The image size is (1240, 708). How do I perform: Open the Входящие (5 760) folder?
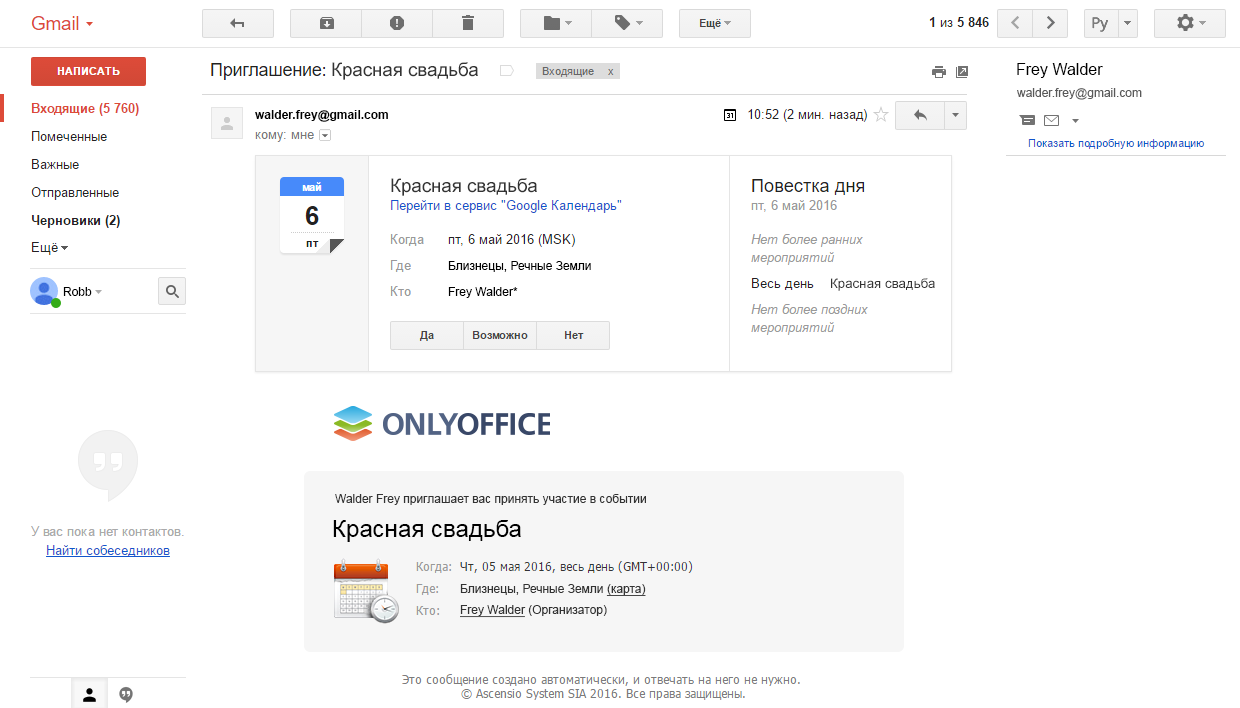[85, 108]
